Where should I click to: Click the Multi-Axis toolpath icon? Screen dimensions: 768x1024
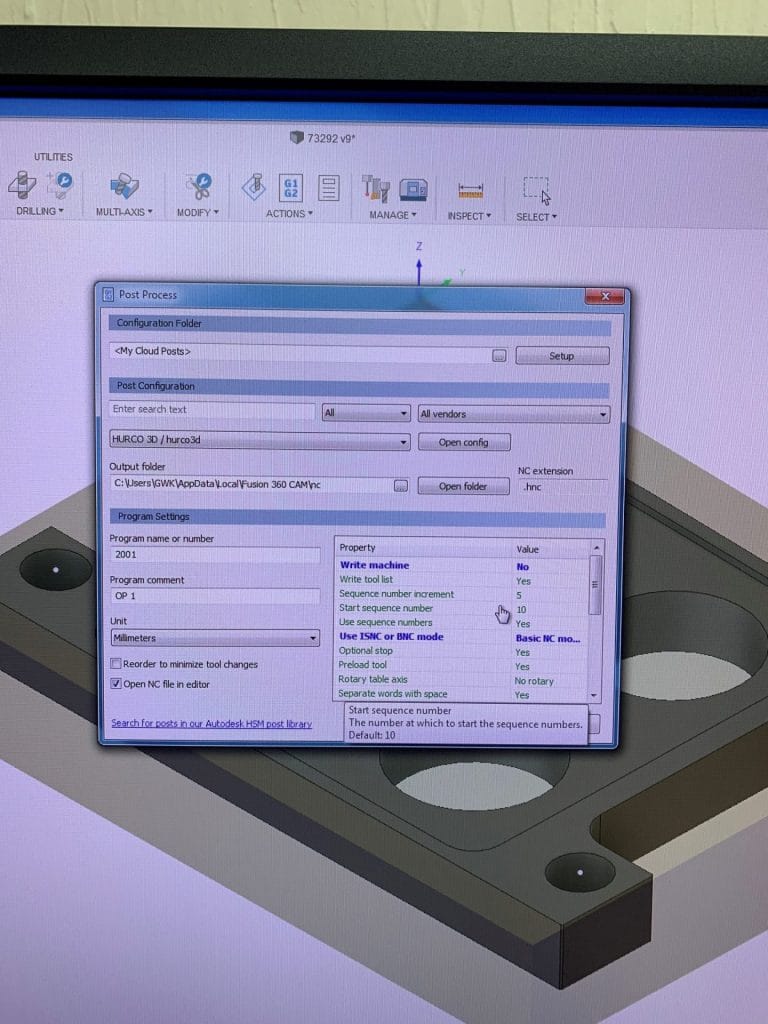123,187
